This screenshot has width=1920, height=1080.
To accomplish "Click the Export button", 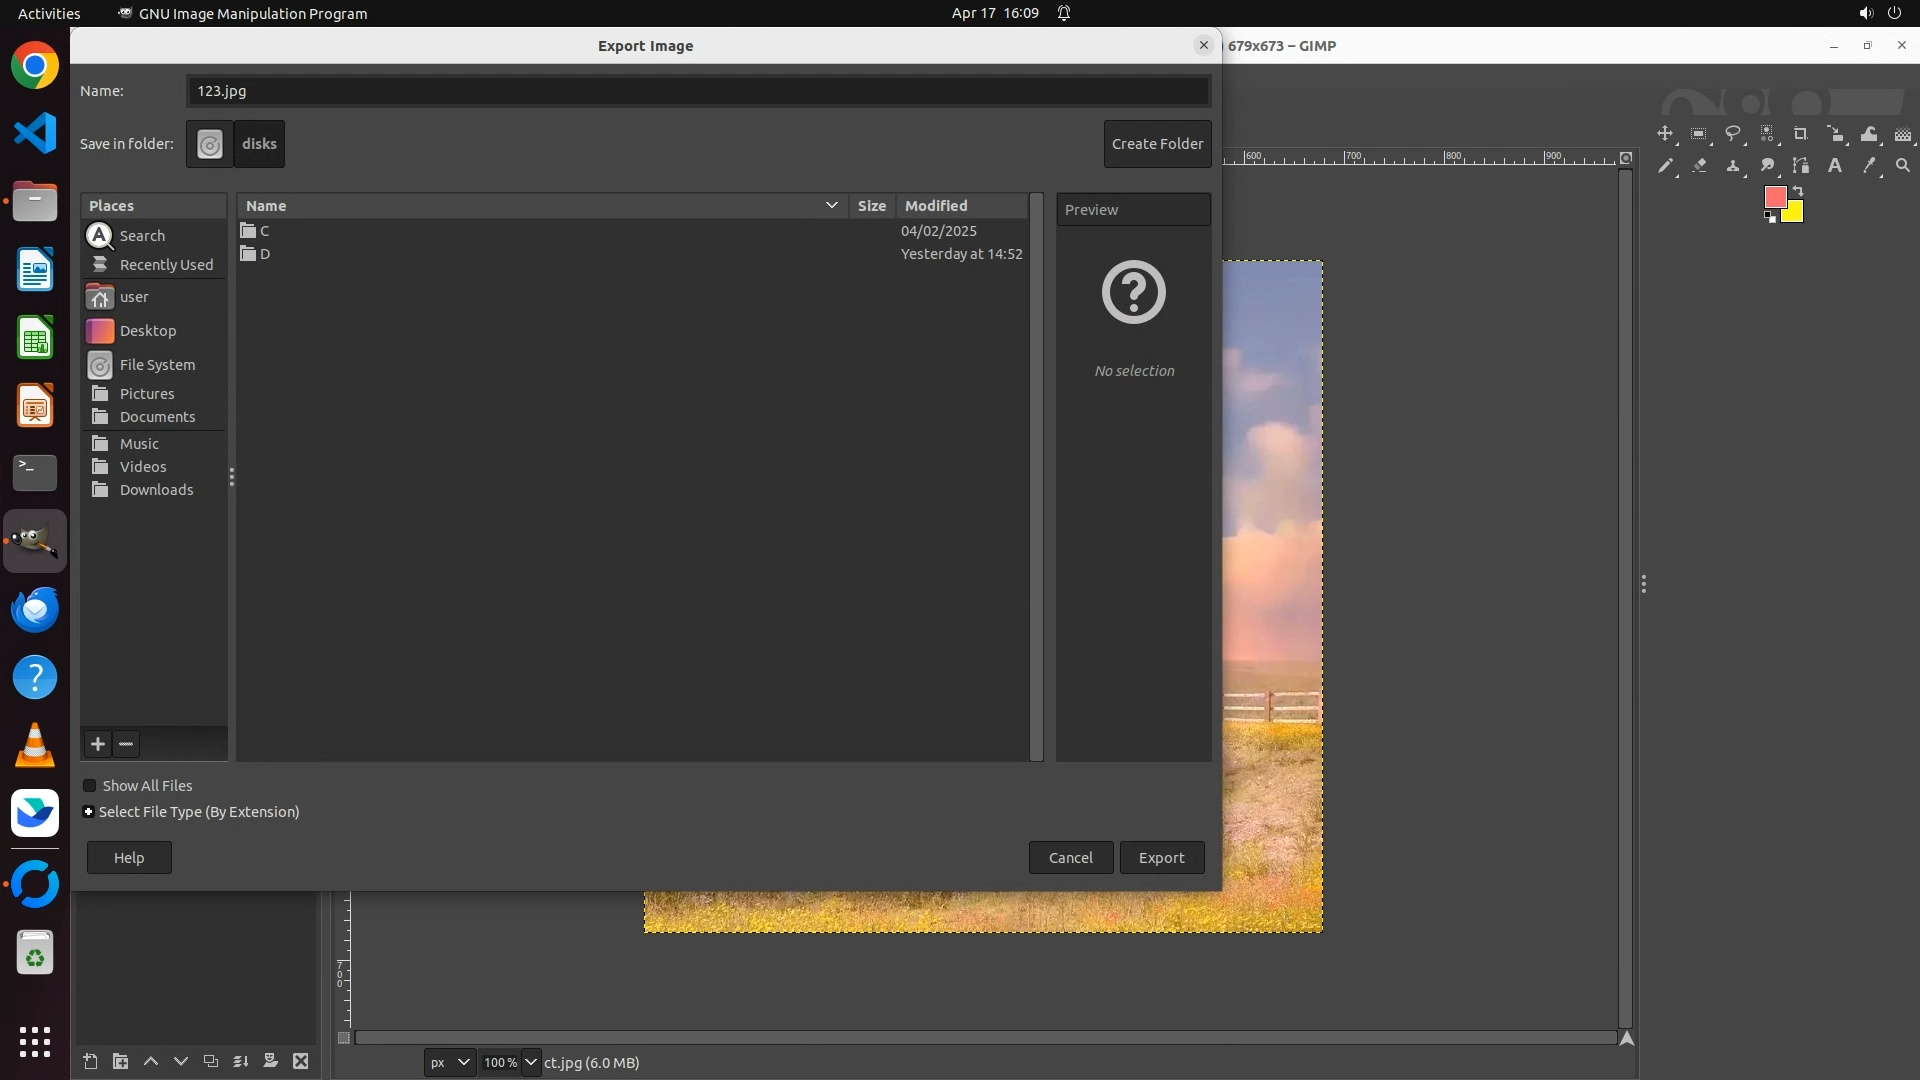I will click(1161, 858).
